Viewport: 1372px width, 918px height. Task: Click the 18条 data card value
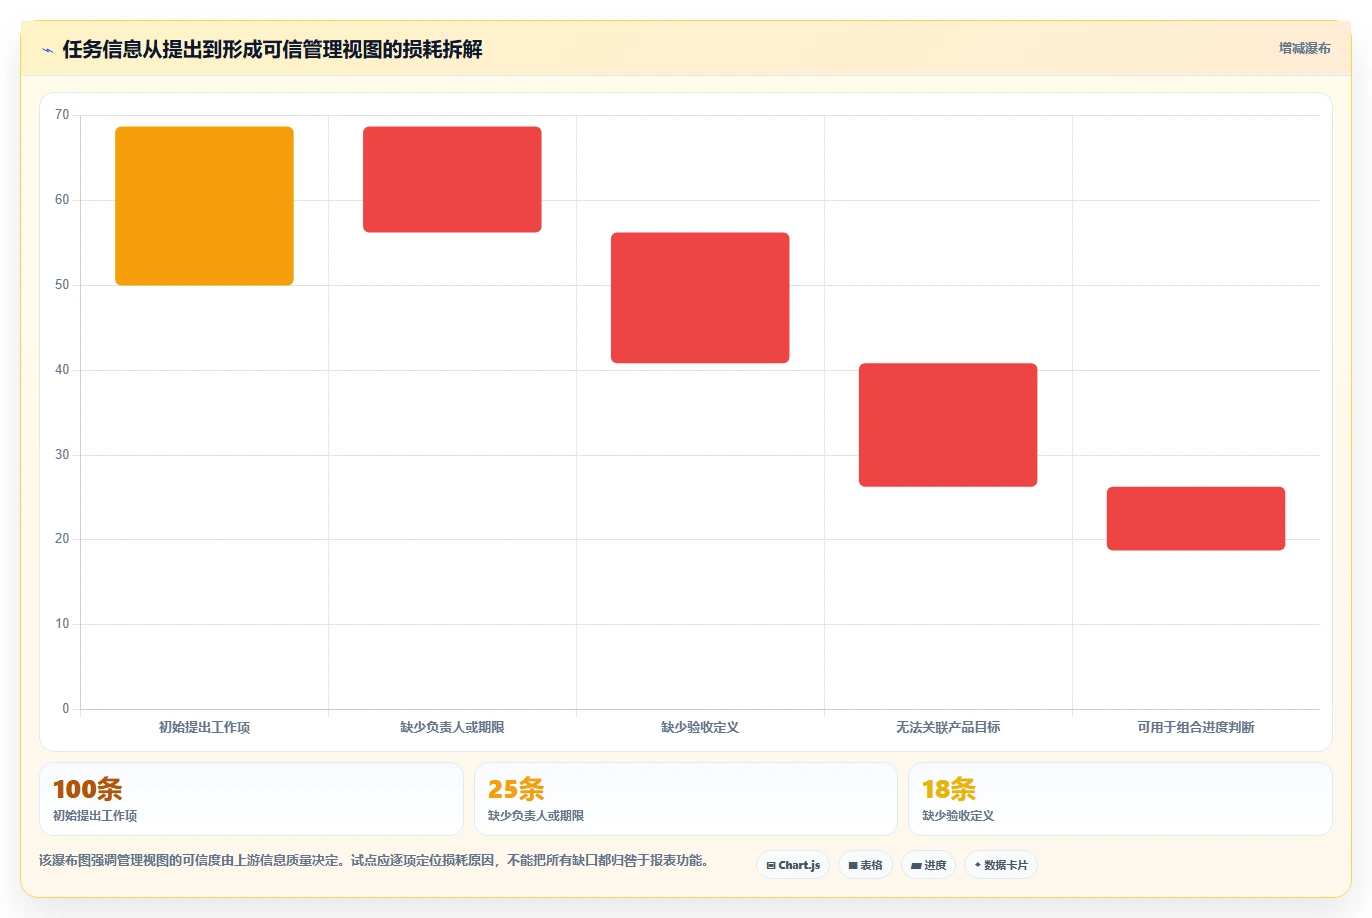click(949, 789)
